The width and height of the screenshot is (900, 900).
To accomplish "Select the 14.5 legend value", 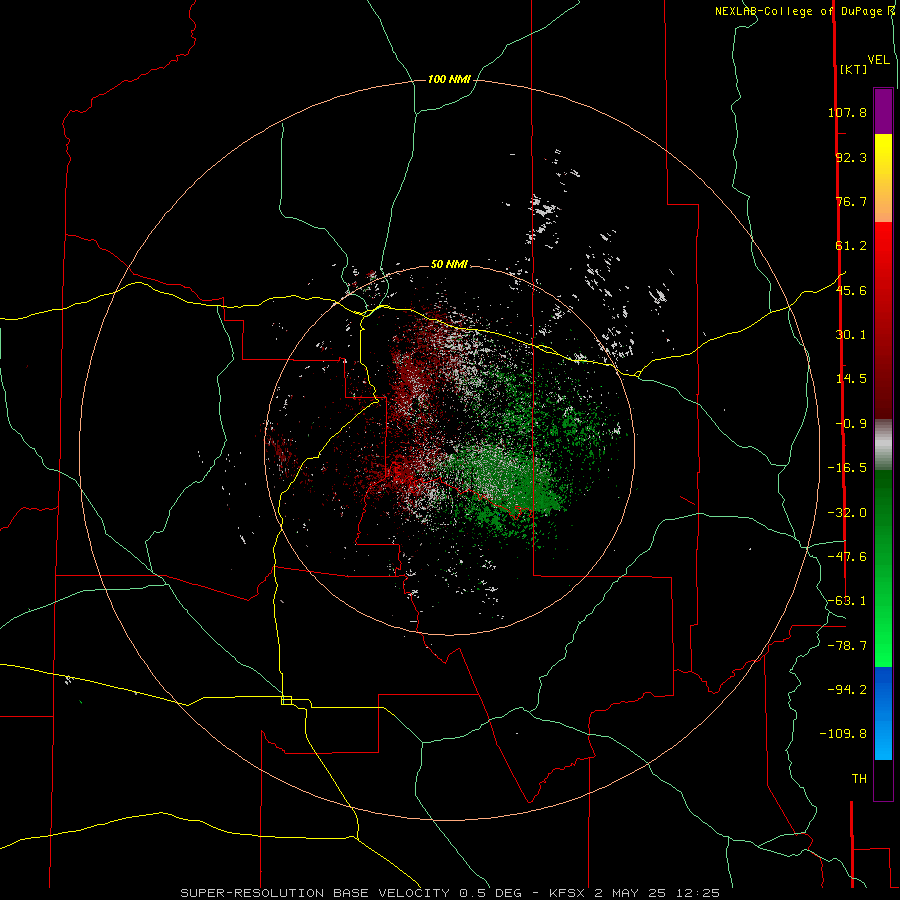I will pos(851,379).
